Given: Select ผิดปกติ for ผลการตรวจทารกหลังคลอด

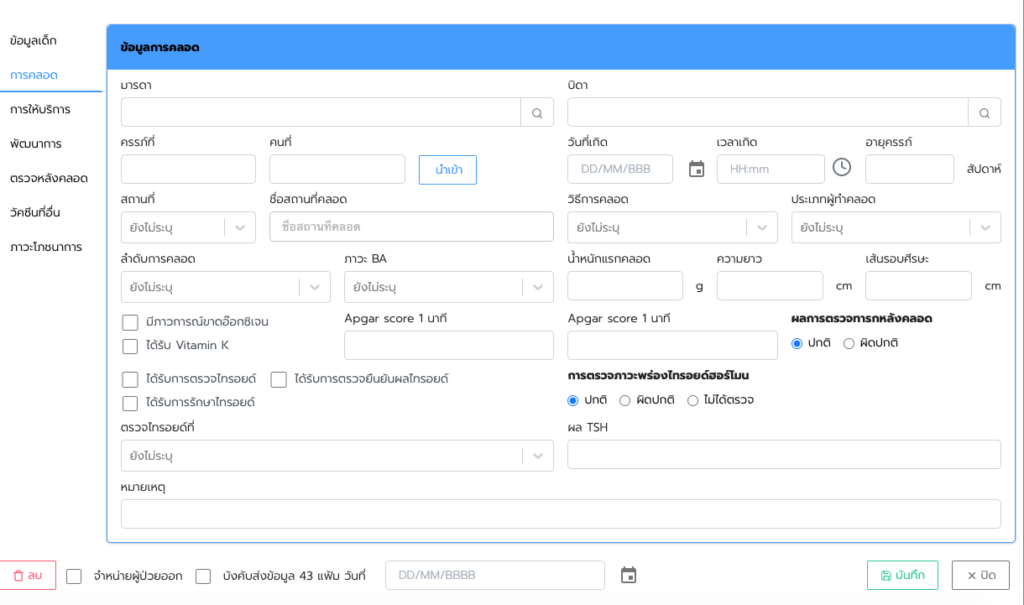Looking at the screenshot, I should pos(849,343).
